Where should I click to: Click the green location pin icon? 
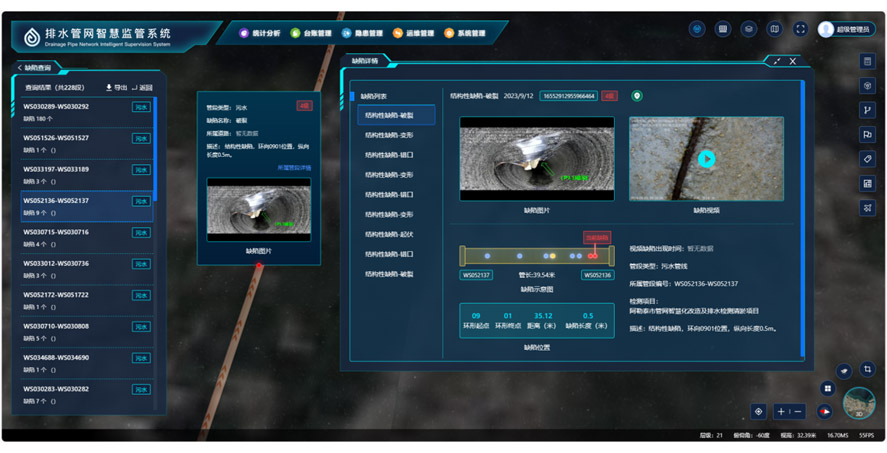(637, 96)
